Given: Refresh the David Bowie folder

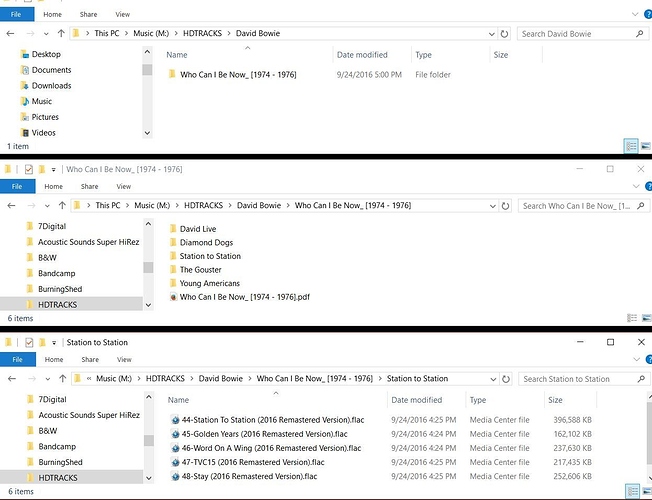Looking at the screenshot, I should (504, 34).
